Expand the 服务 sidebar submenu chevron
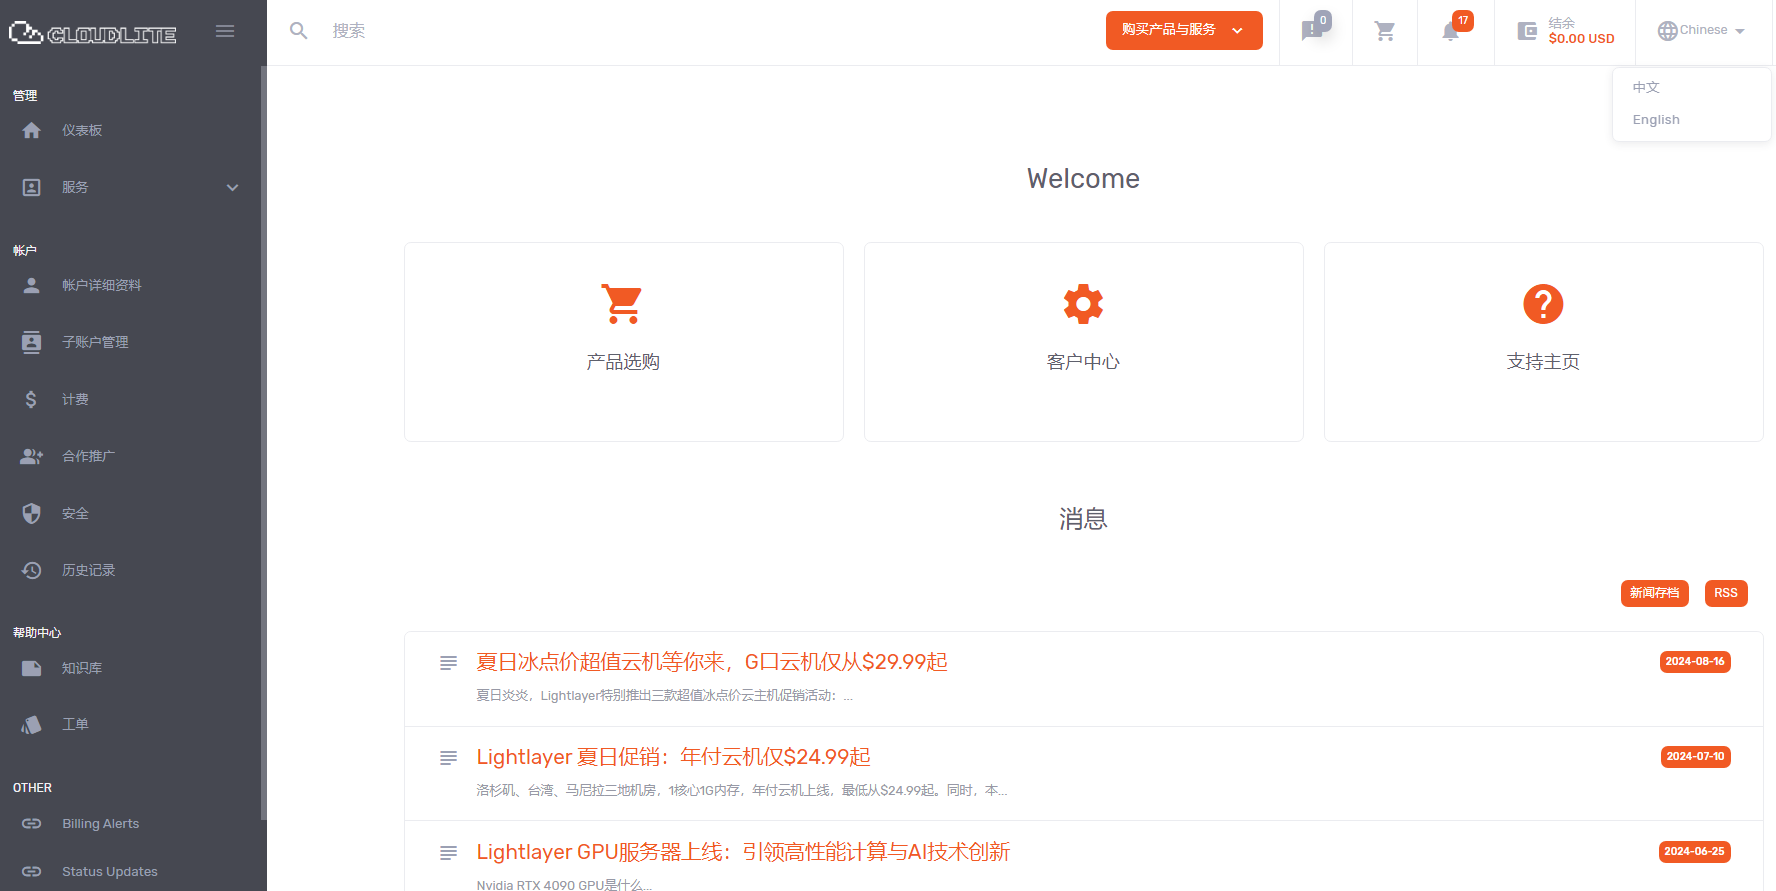Screen dimensions: 1776x891 [233, 187]
